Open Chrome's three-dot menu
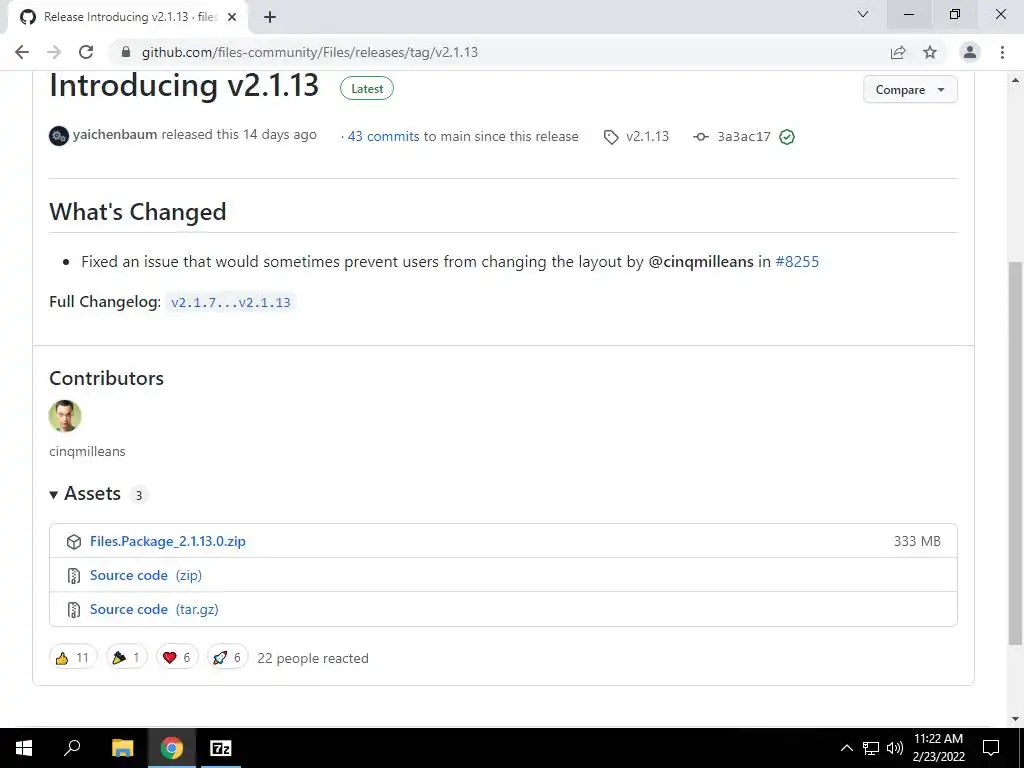The width and height of the screenshot is (1024, 768). (1002, 52)
